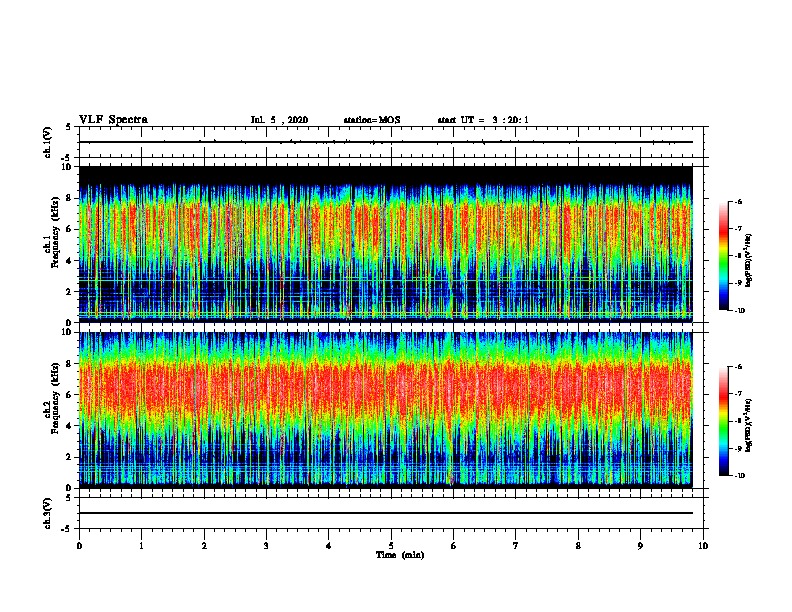Click the "-10" label on ch.1 color scale
Screen dimensions: 792x612
tap(739, 311)
